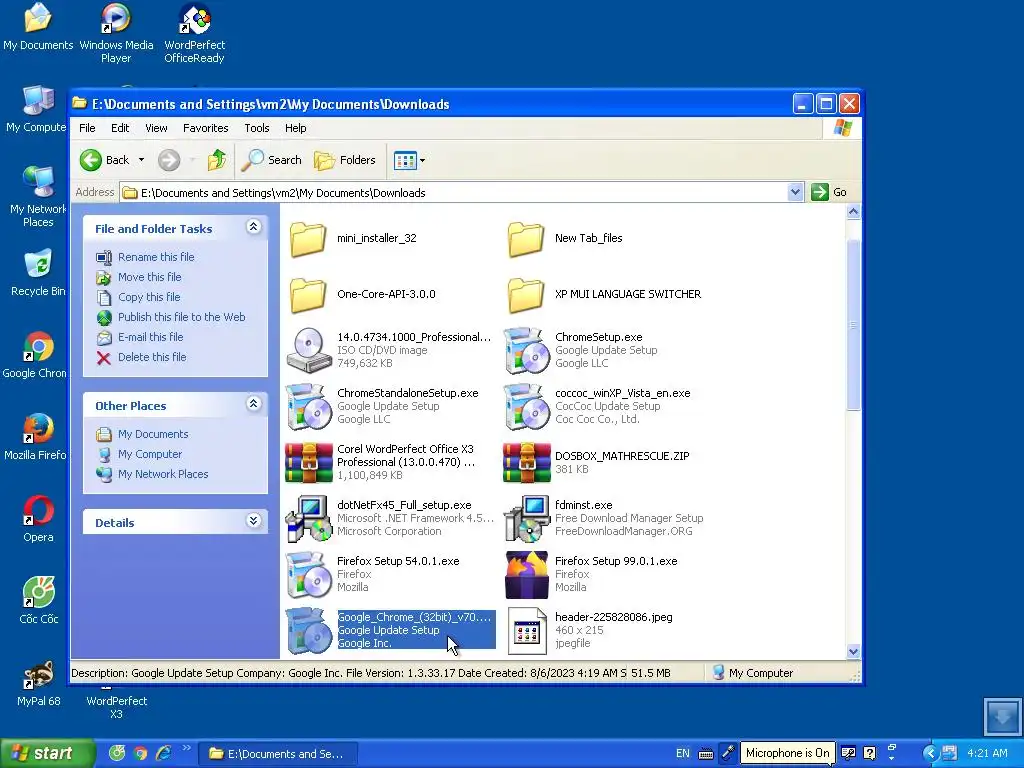The image size is (1024, 768).
Task: Collapse the Other Places panel
Action: point(253,404)
